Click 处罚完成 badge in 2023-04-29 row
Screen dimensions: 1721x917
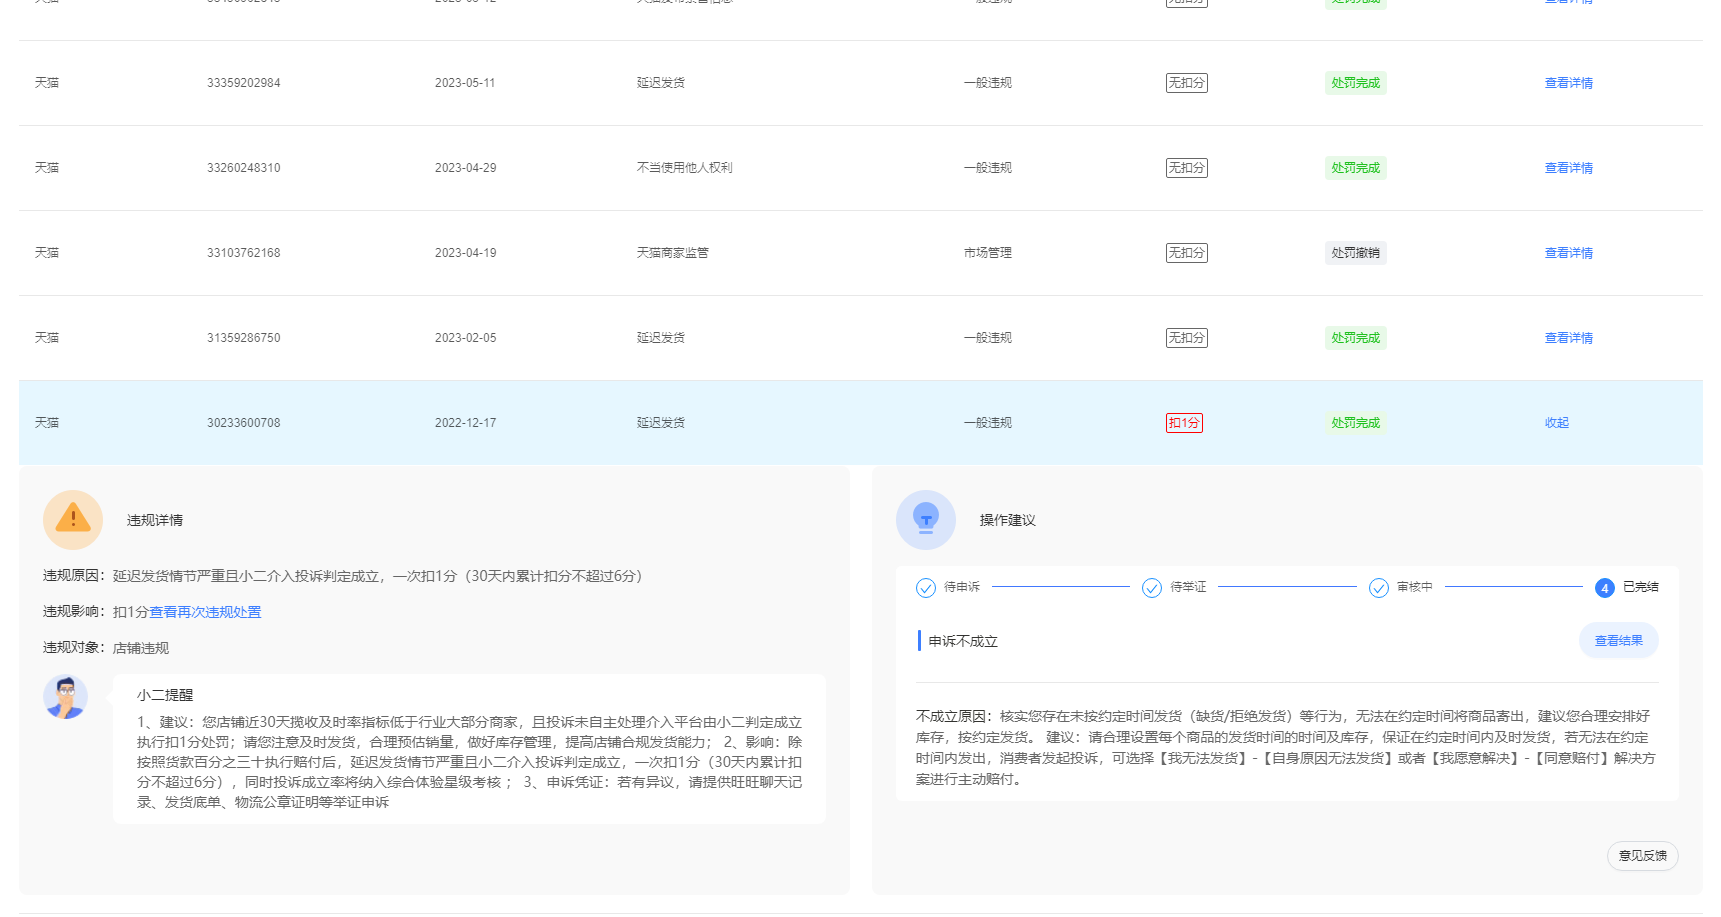(x=1356, y=168)
